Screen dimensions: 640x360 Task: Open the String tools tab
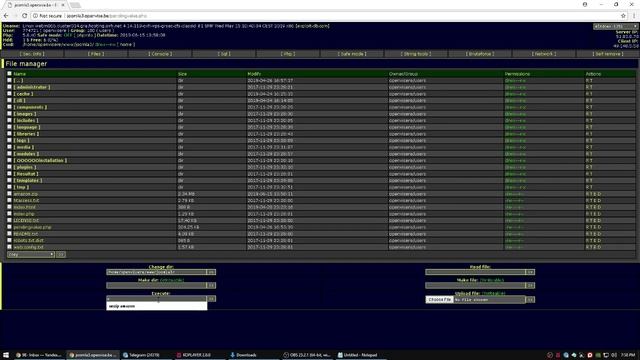(416, 54)
